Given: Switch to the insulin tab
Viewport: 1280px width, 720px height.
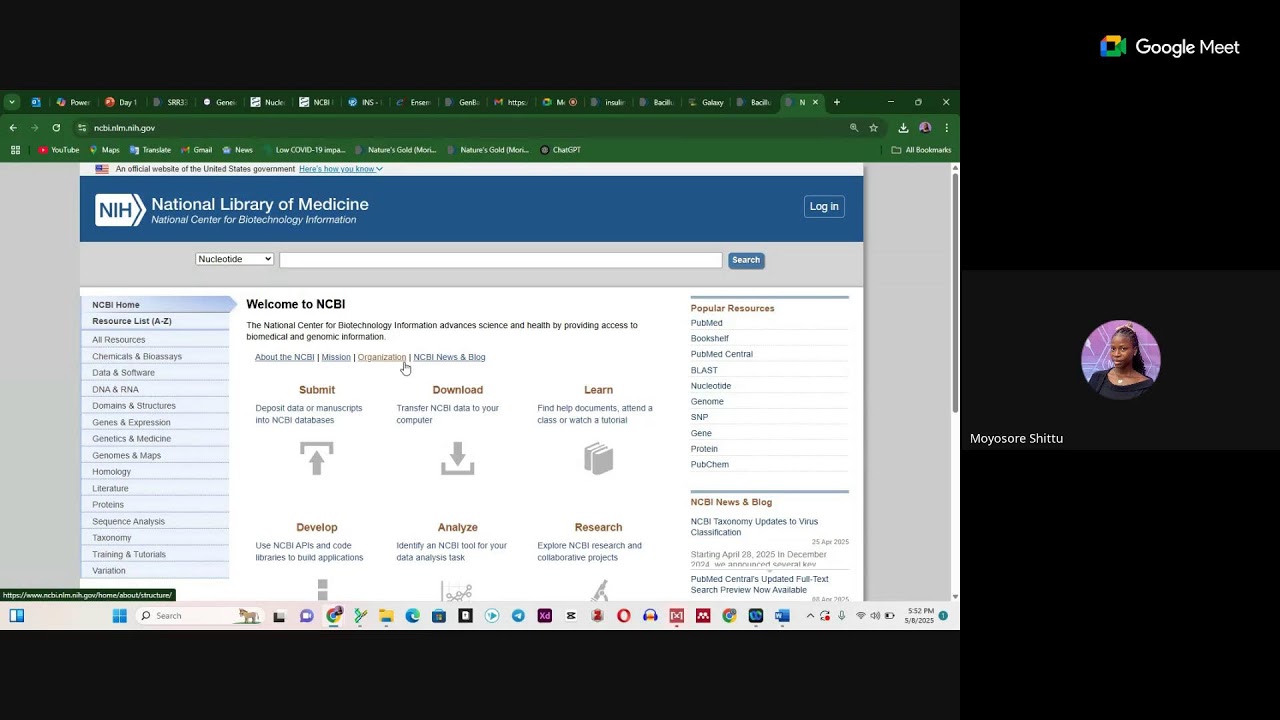Looking at the screenshot, I should [x=608, y=102].
